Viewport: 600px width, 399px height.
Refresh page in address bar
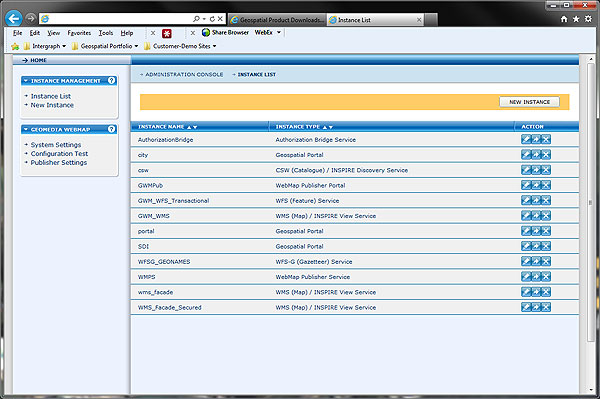coord(212,19)
